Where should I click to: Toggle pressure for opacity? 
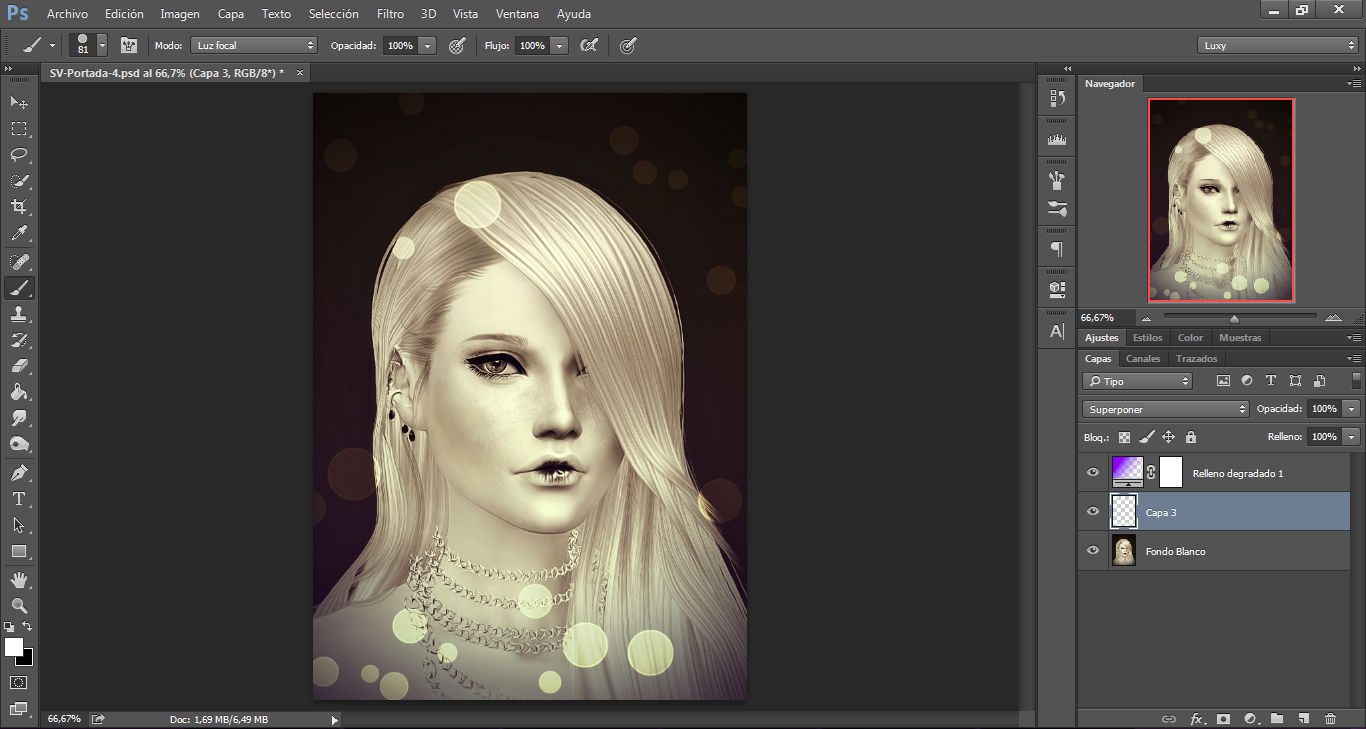(457, 45)
